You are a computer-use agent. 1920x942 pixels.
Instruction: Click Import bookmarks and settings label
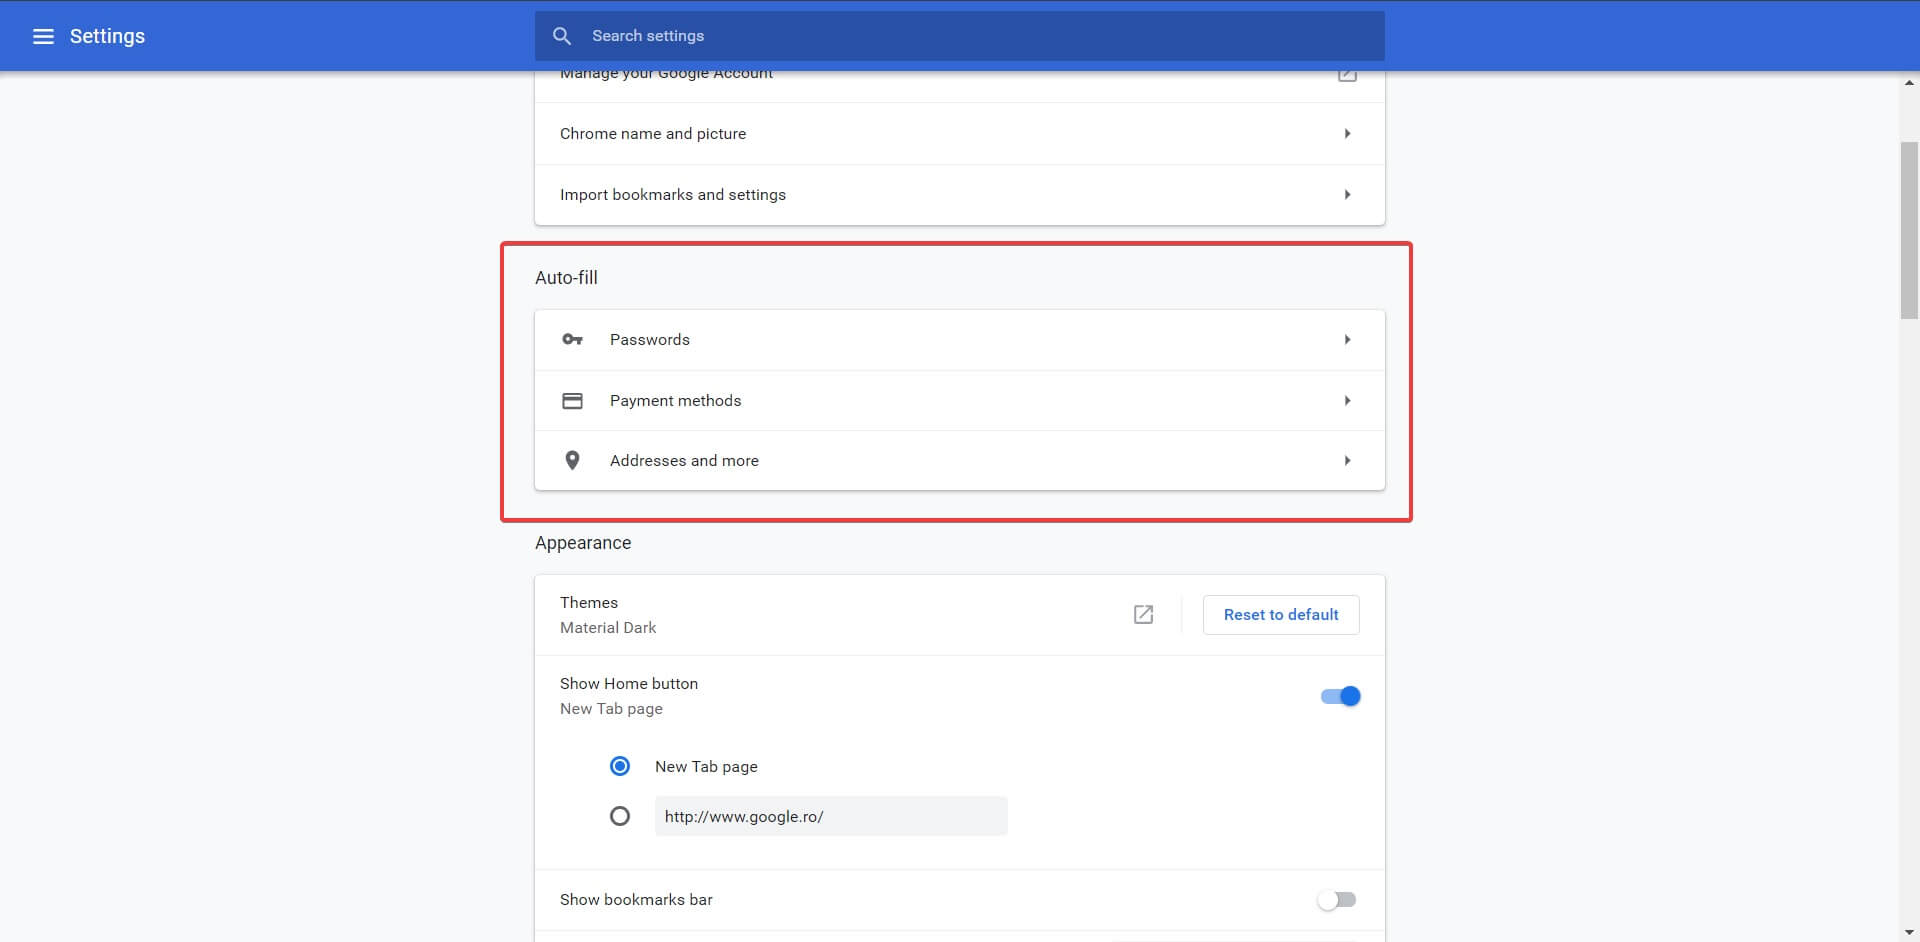click(x=673, y=195)
